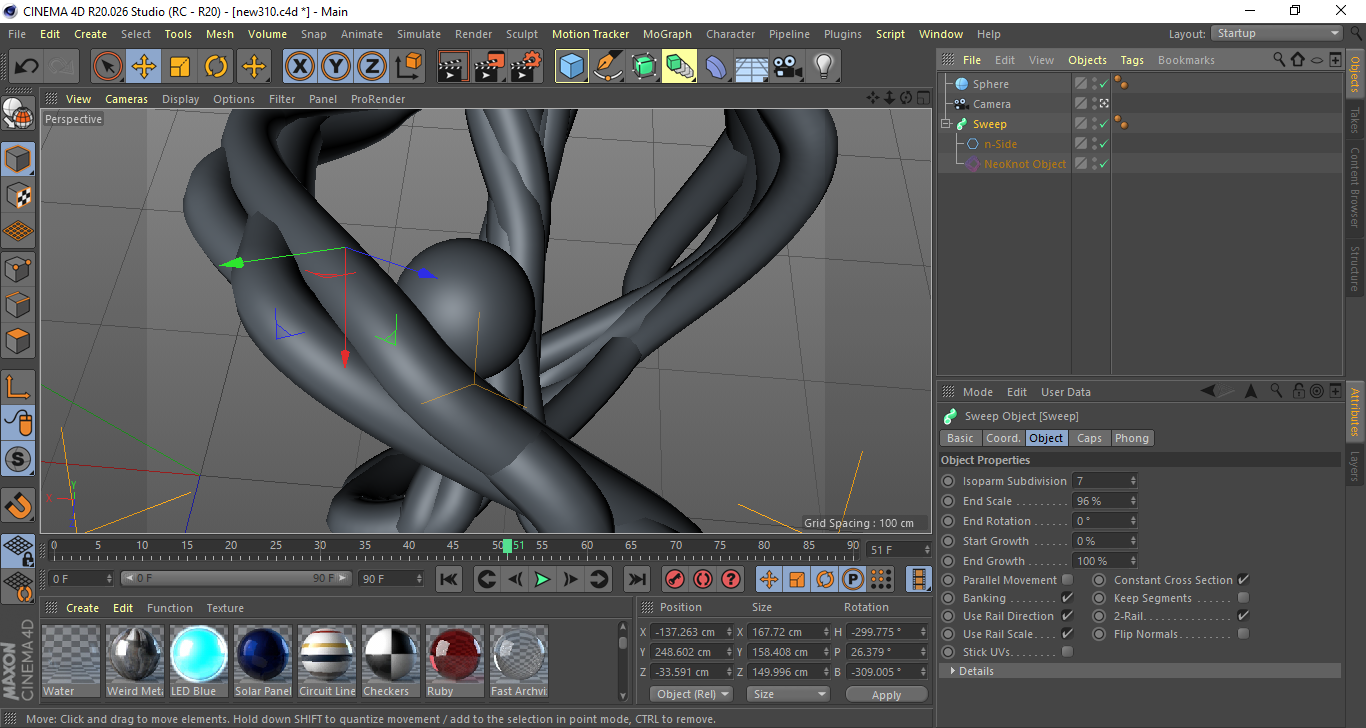Activate the Move tool in top toolbar

pyautogui.click(x=144, y=67)
